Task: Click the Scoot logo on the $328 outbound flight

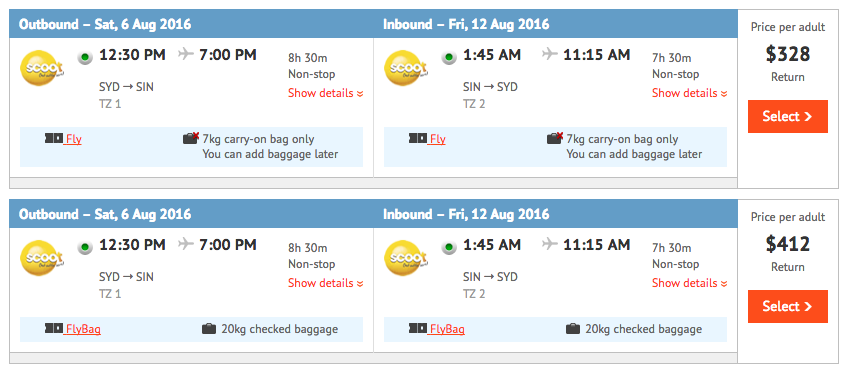Action: point(42,68)
